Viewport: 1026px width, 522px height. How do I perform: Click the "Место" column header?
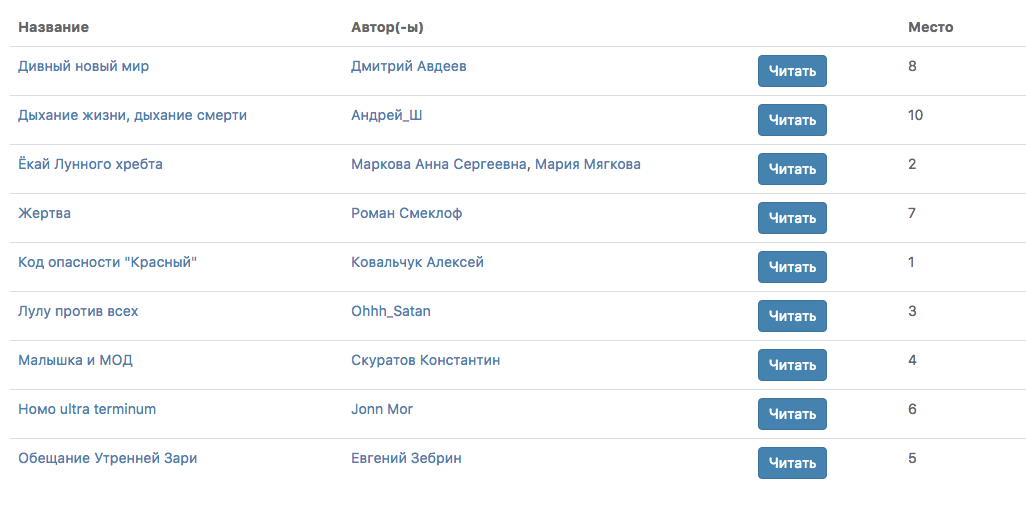coord(930,27)
